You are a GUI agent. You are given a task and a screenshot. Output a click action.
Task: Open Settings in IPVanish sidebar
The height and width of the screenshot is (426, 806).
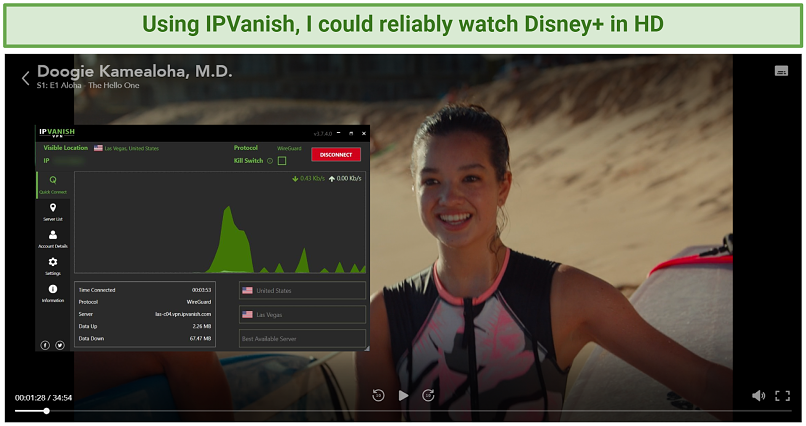[53, 266]
